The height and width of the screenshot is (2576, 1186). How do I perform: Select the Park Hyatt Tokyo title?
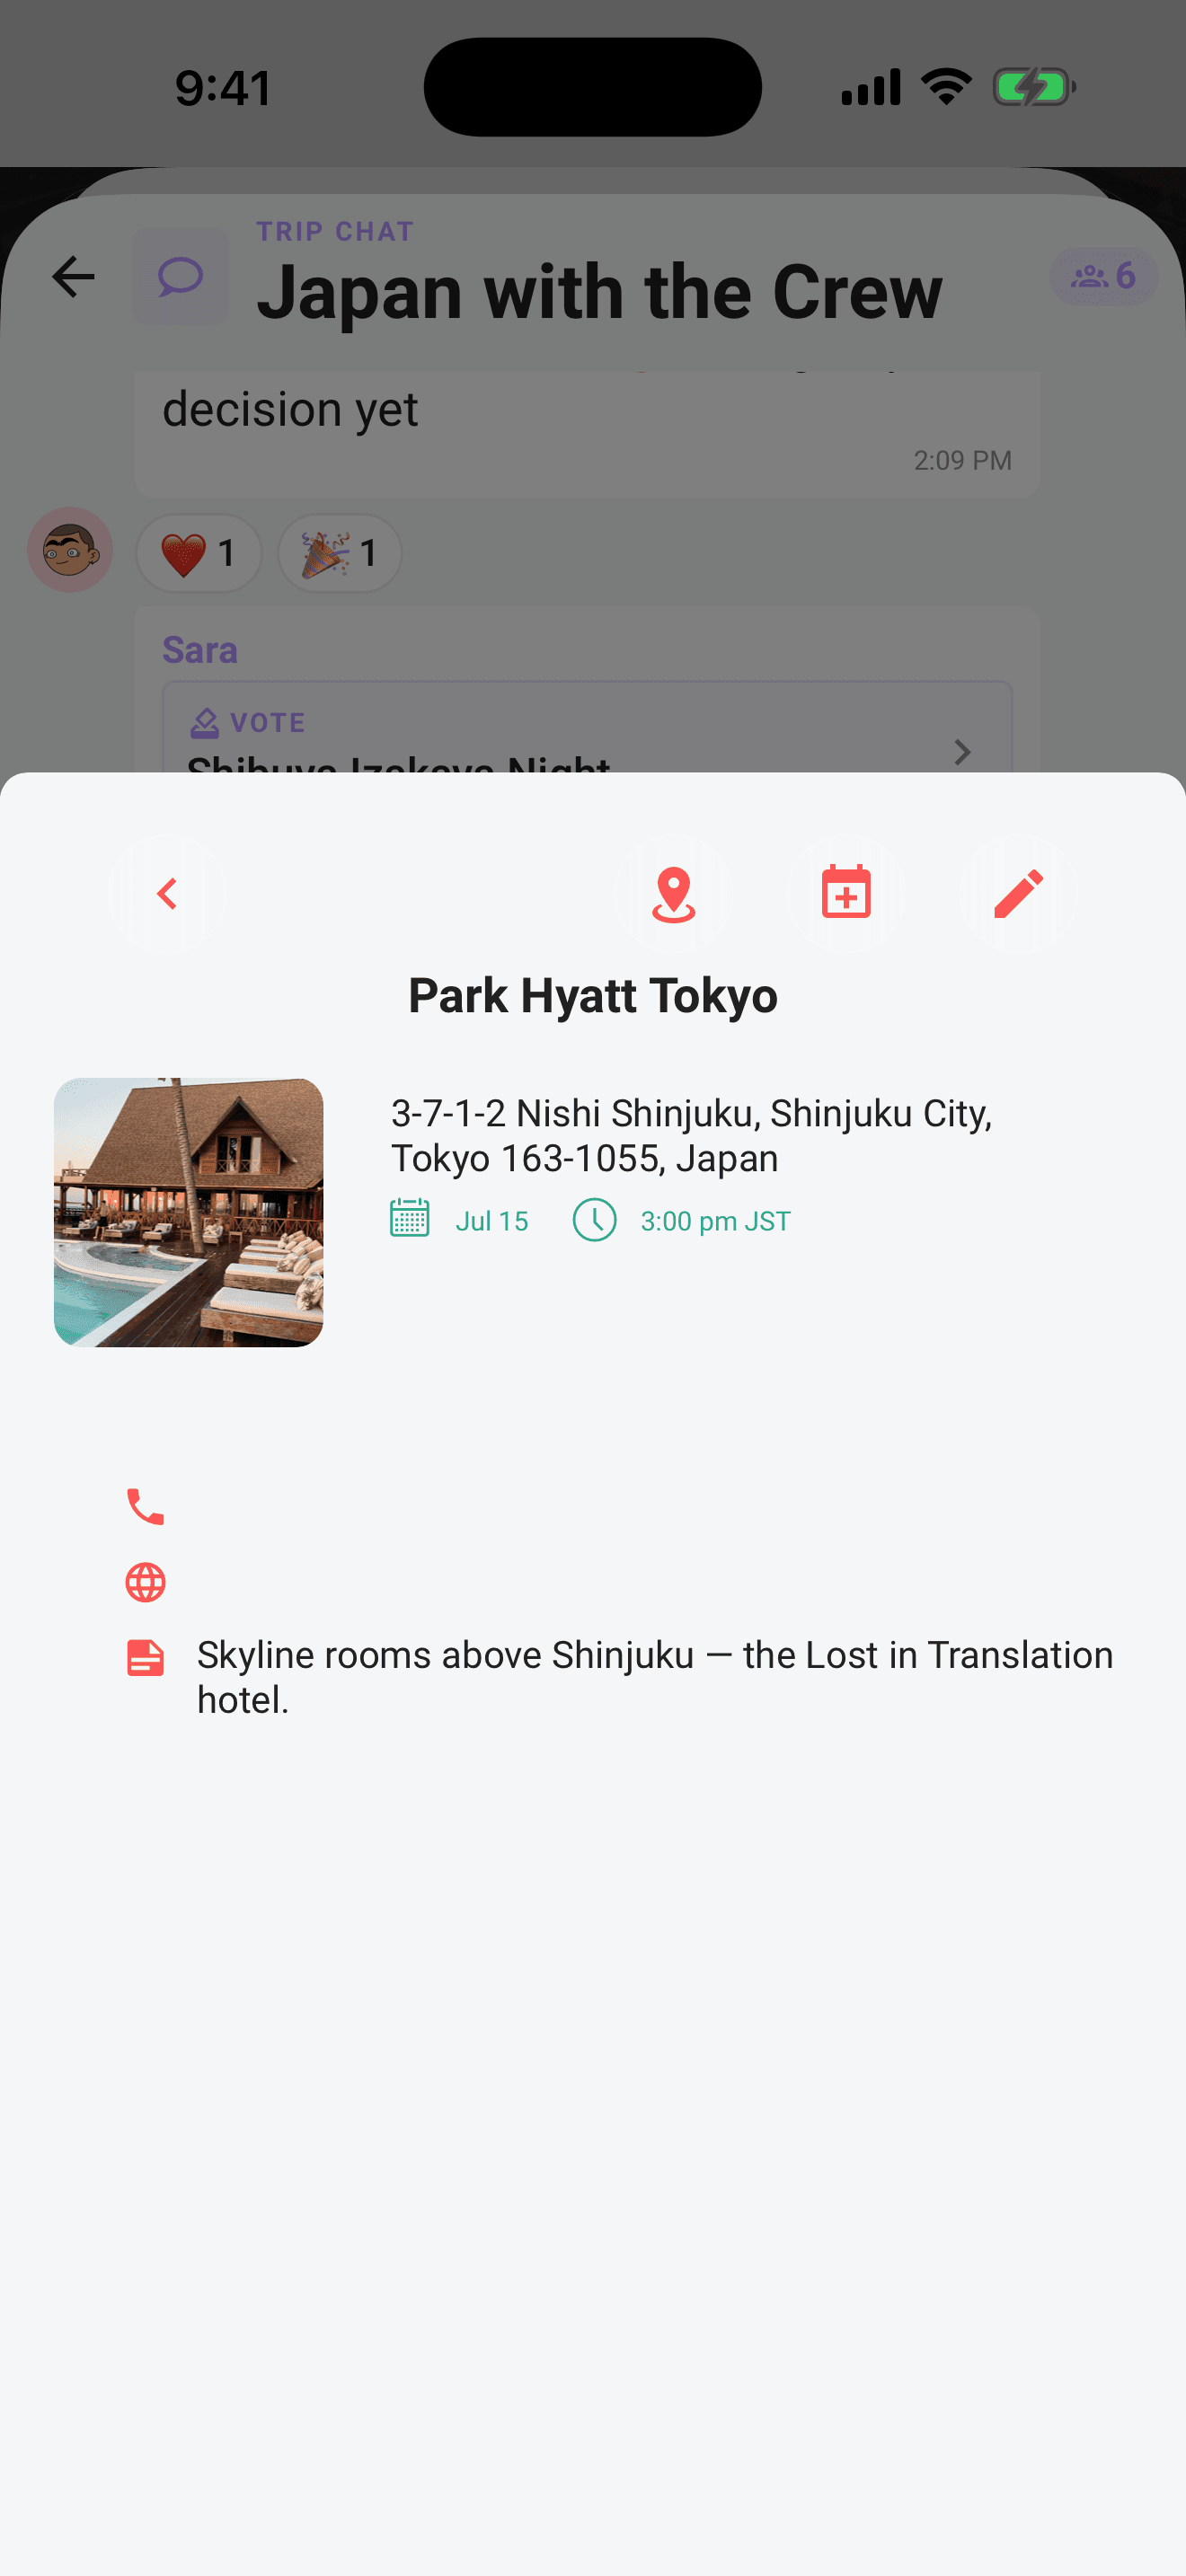click(x=593, y=996)
